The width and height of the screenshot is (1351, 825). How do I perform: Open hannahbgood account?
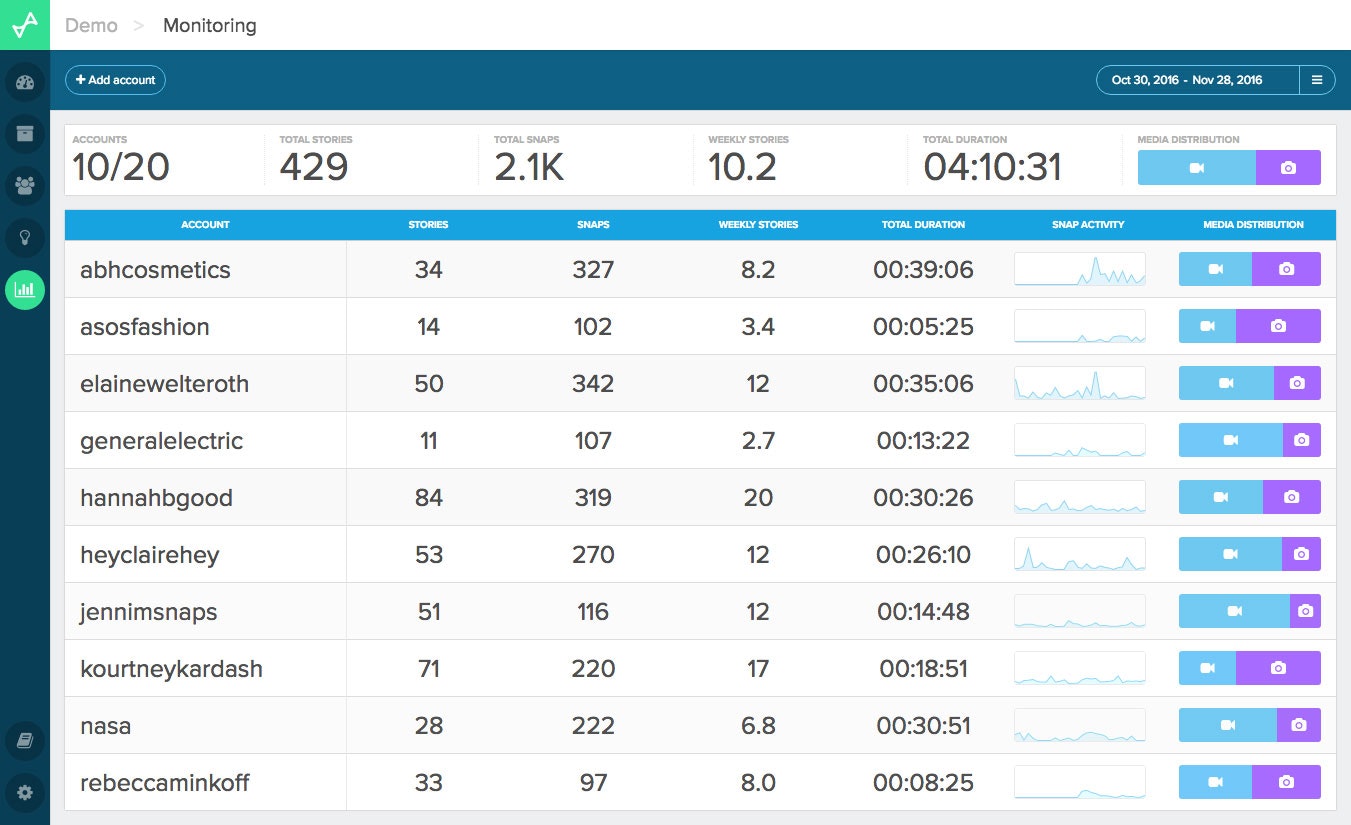(156, 498)
